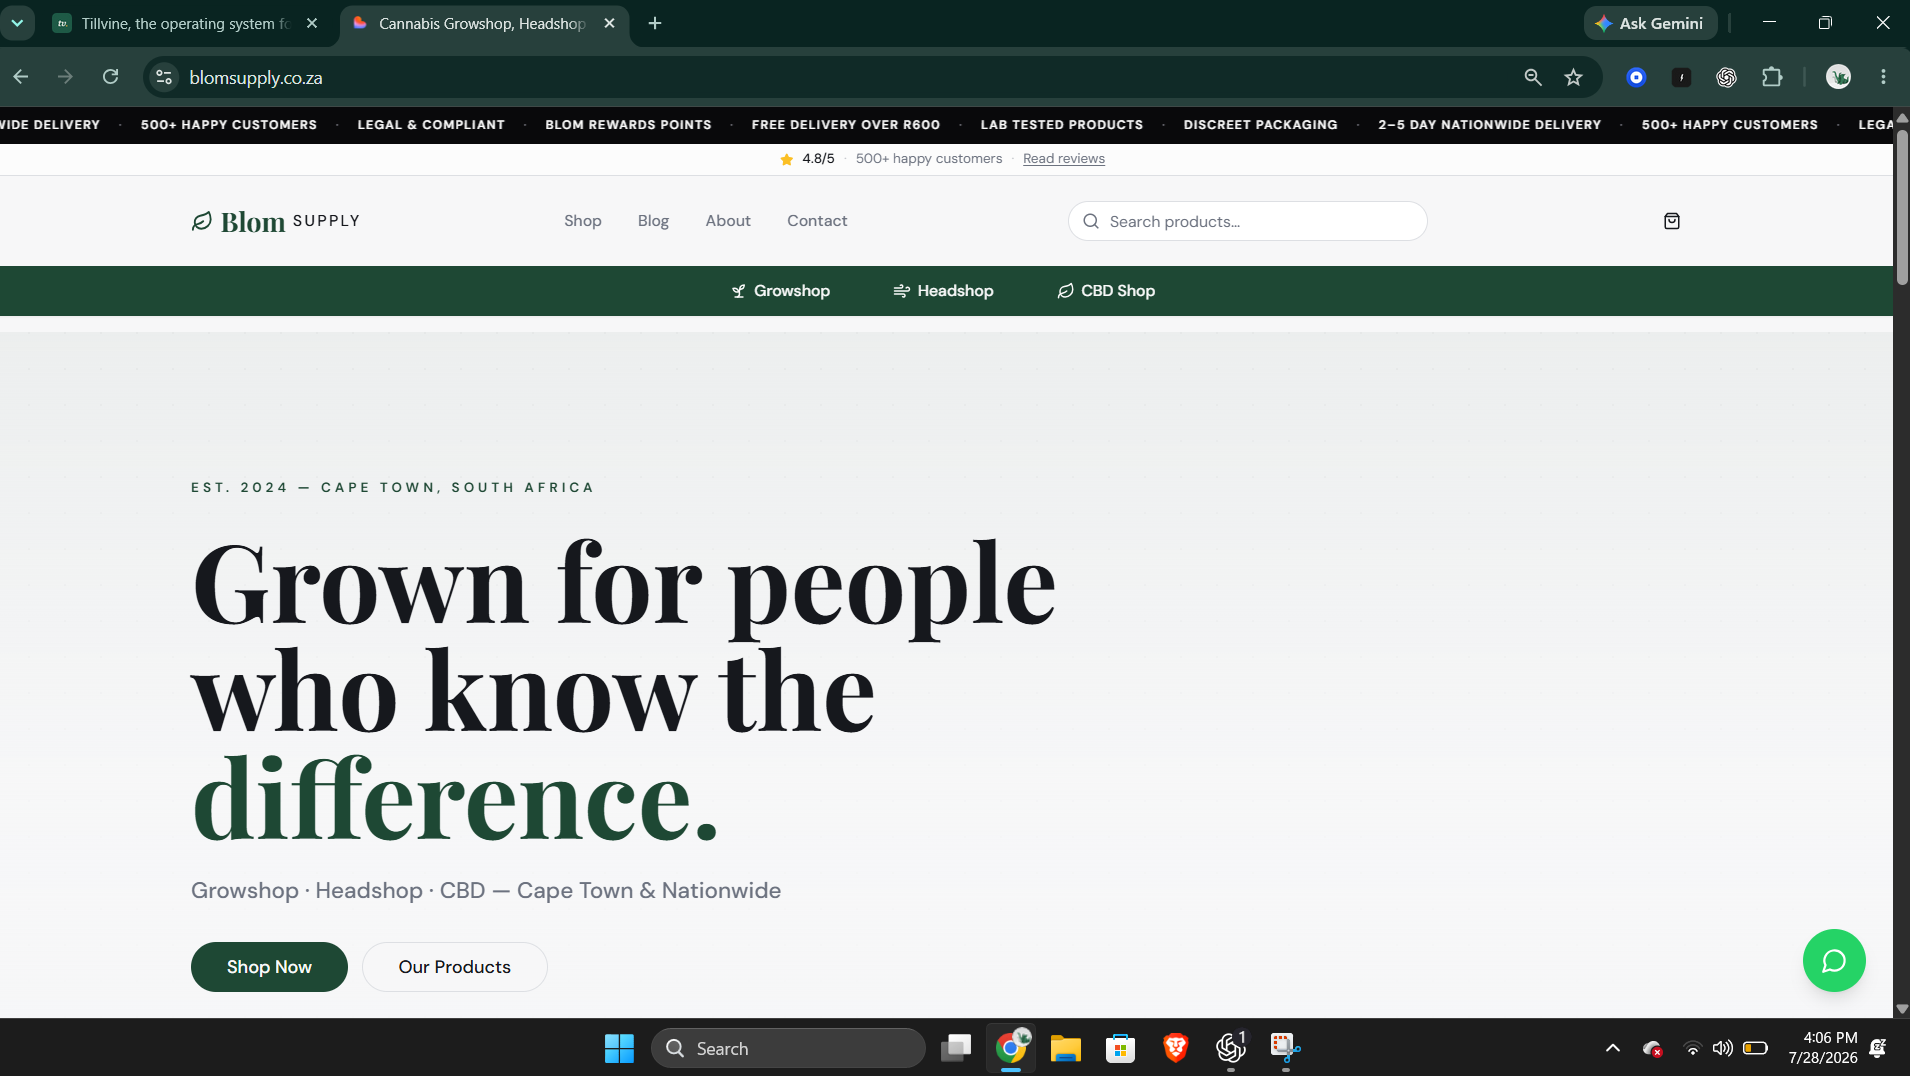
Task: Open File Explorer from the taskbar
Action: pos(1066,1048)
